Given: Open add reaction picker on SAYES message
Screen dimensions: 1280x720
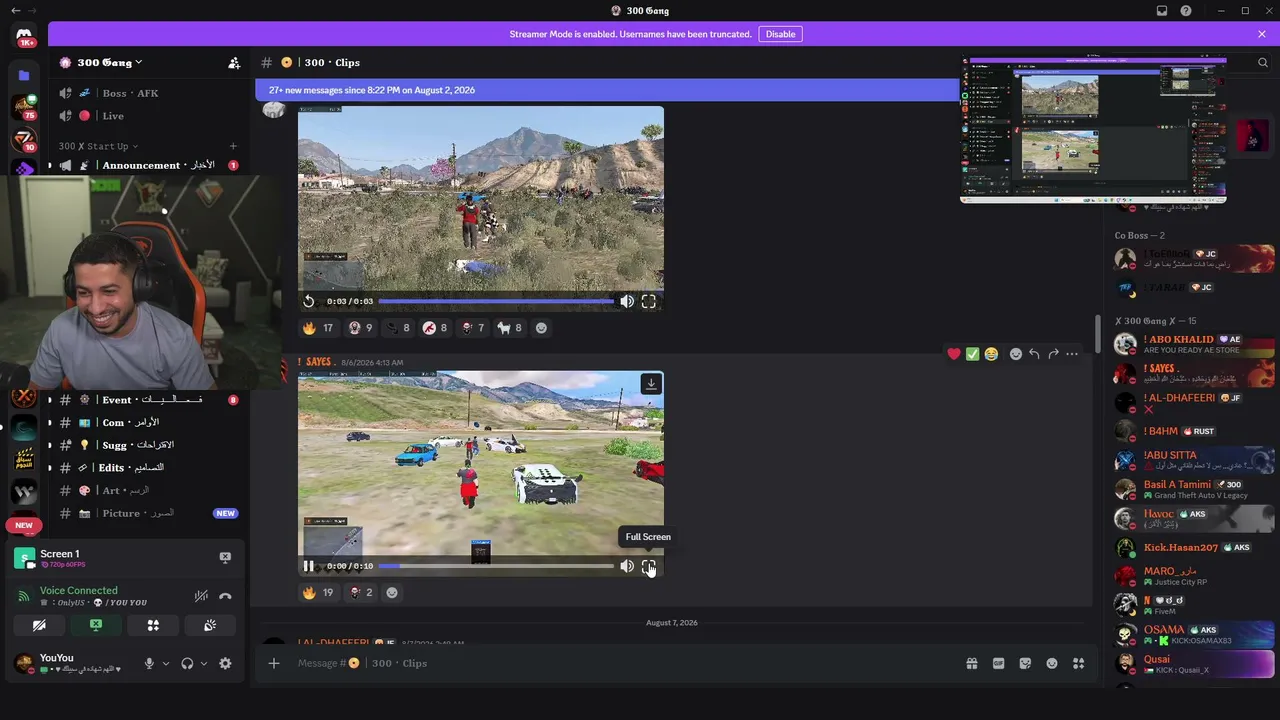Looking at the screenshot, I should coord(1016,354).
